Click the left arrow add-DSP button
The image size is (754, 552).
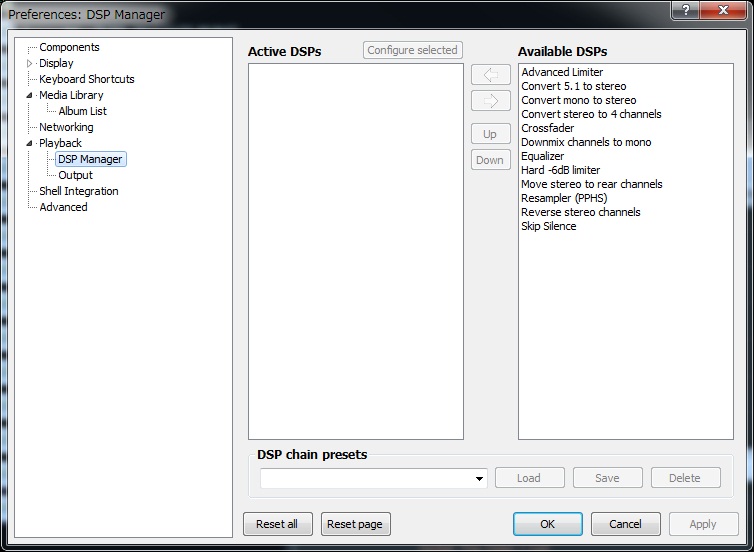click(490, 75)
